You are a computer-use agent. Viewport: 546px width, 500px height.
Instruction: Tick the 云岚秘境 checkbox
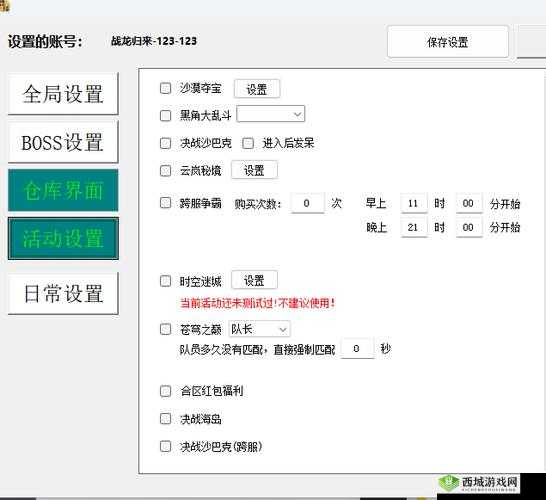(x=165, y=171)
